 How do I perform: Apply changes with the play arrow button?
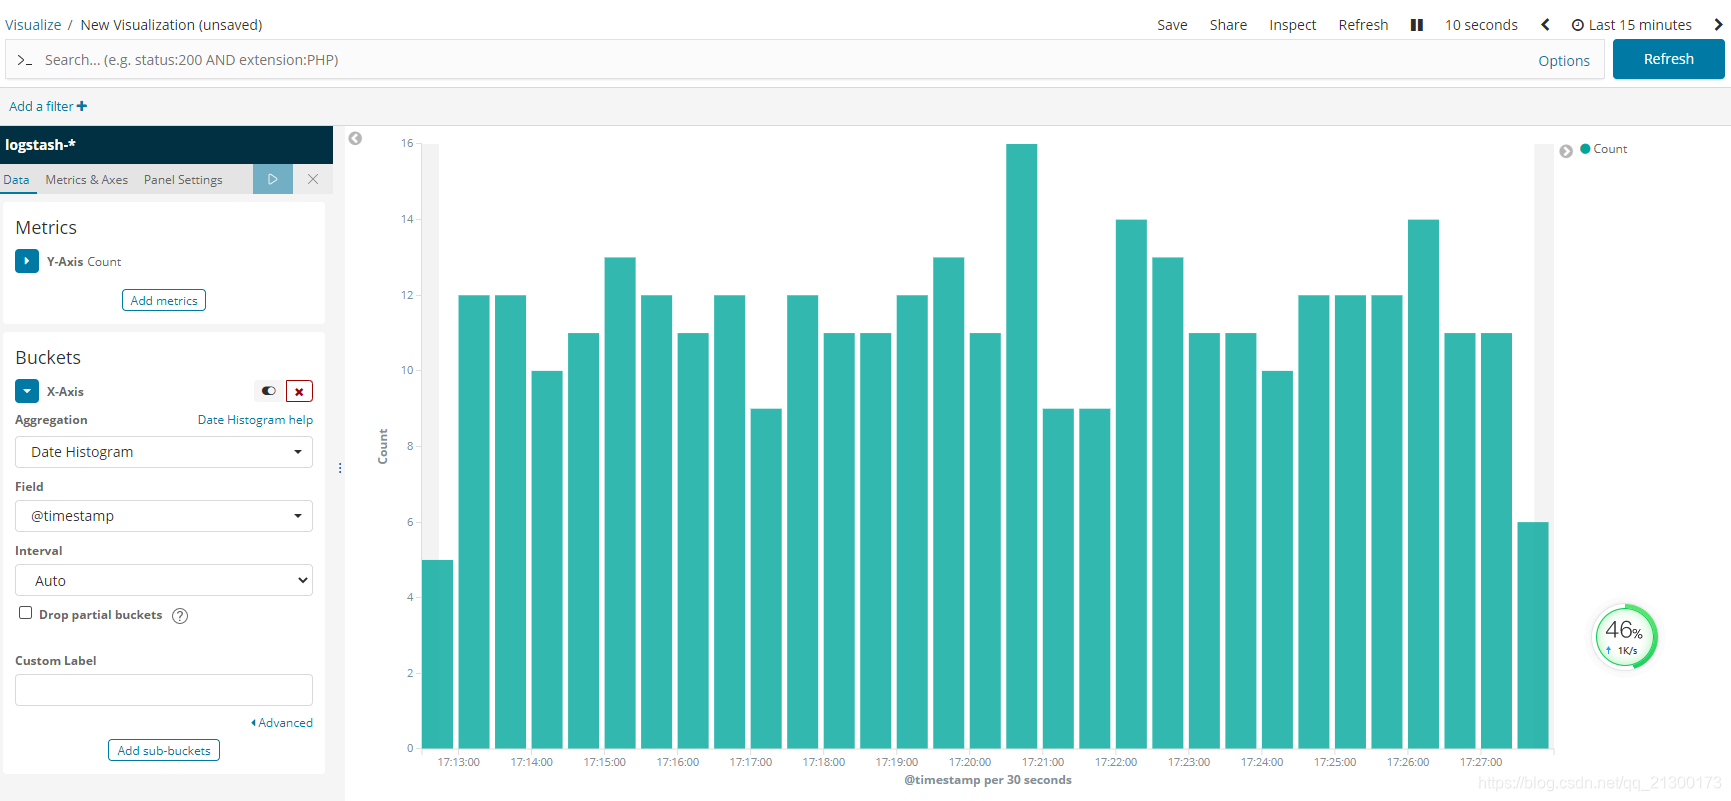pos(272,179)
